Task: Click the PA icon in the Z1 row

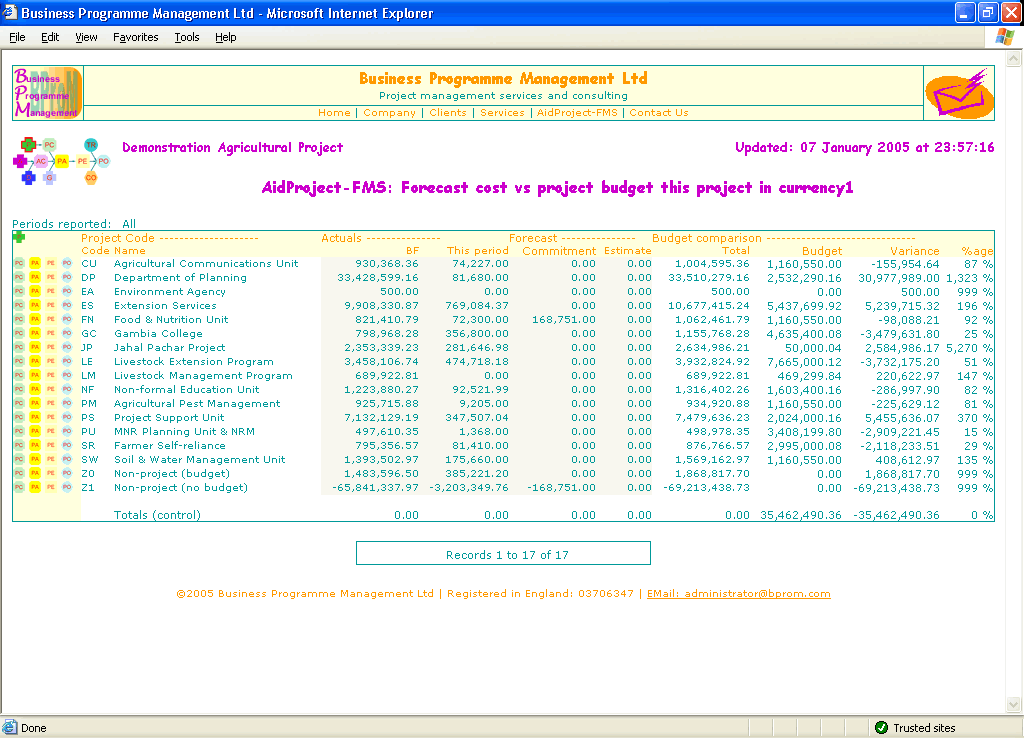Action: (x=35, y=487)
